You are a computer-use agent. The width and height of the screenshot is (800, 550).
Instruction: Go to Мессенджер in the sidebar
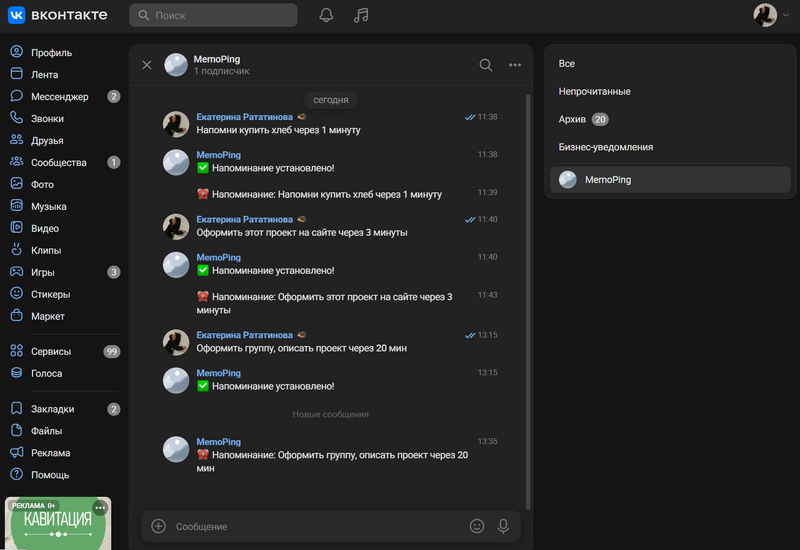click(59, 97)
